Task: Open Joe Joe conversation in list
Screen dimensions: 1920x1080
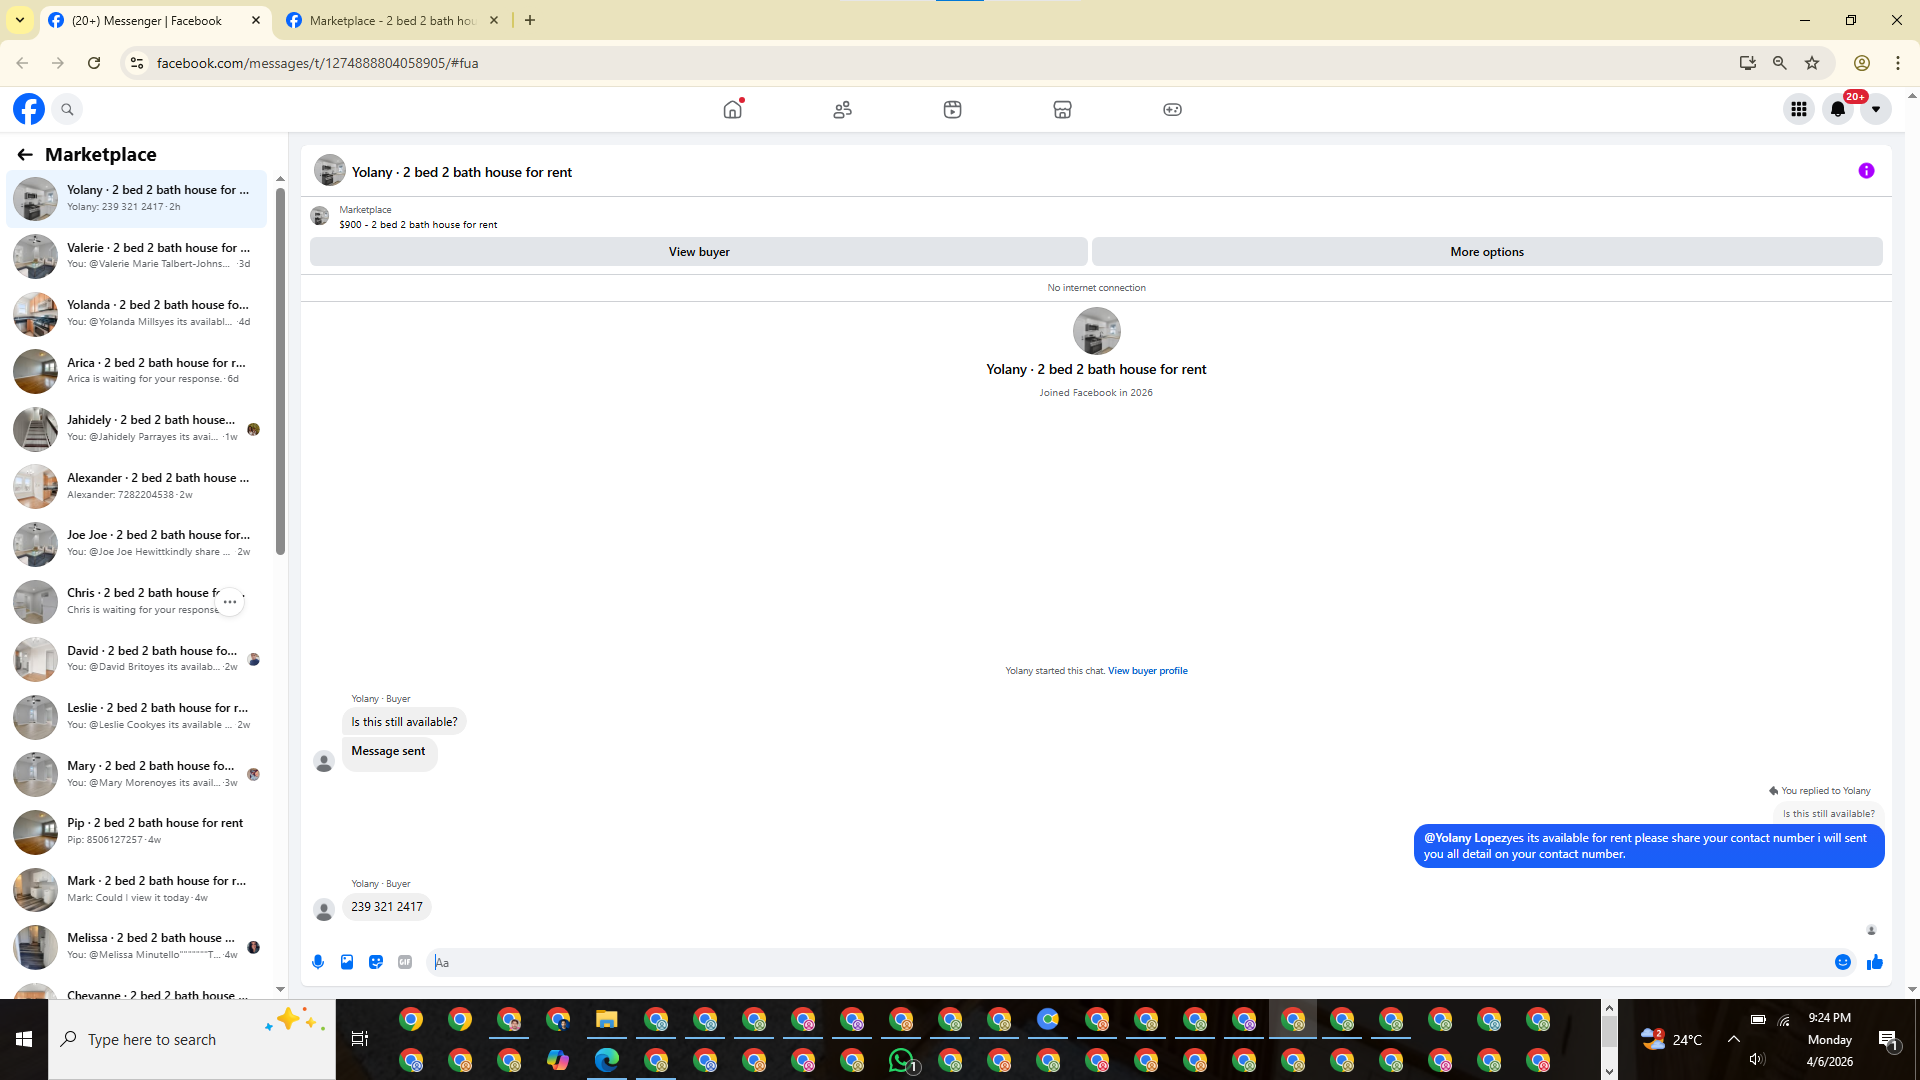Action: pos(137,544)
